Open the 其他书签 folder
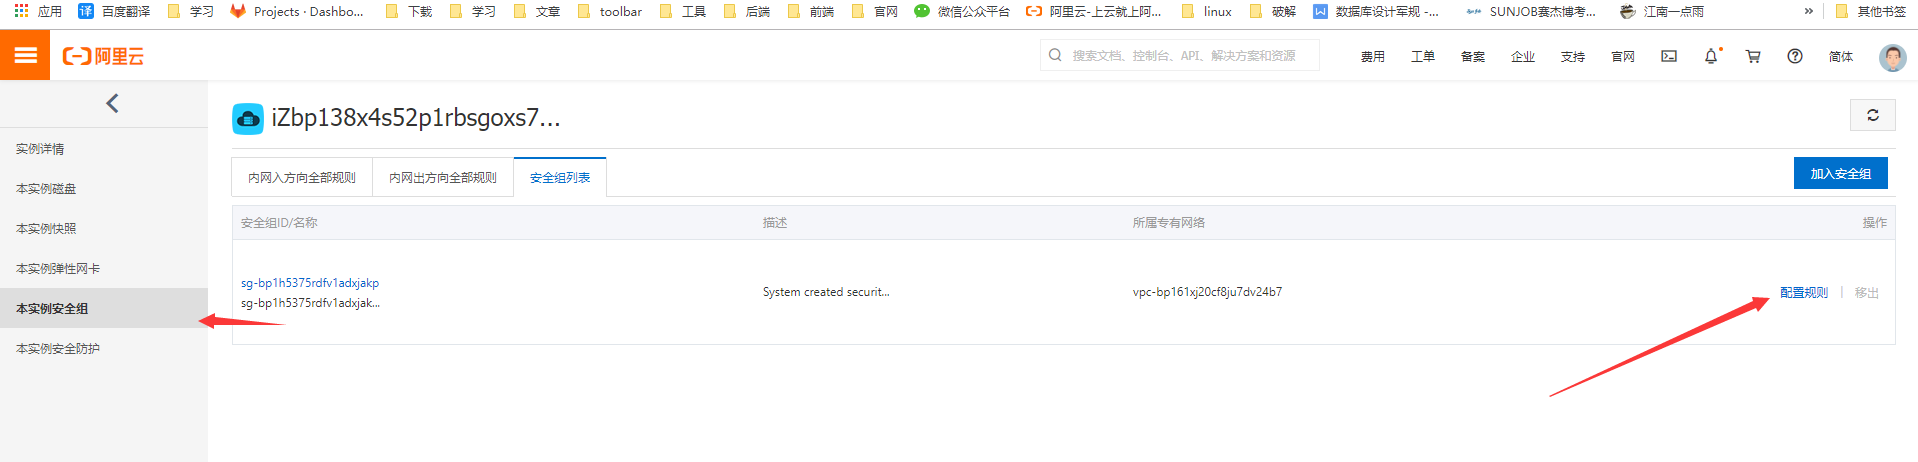Screen dimensions: 1918x462 pos(1871,11)
